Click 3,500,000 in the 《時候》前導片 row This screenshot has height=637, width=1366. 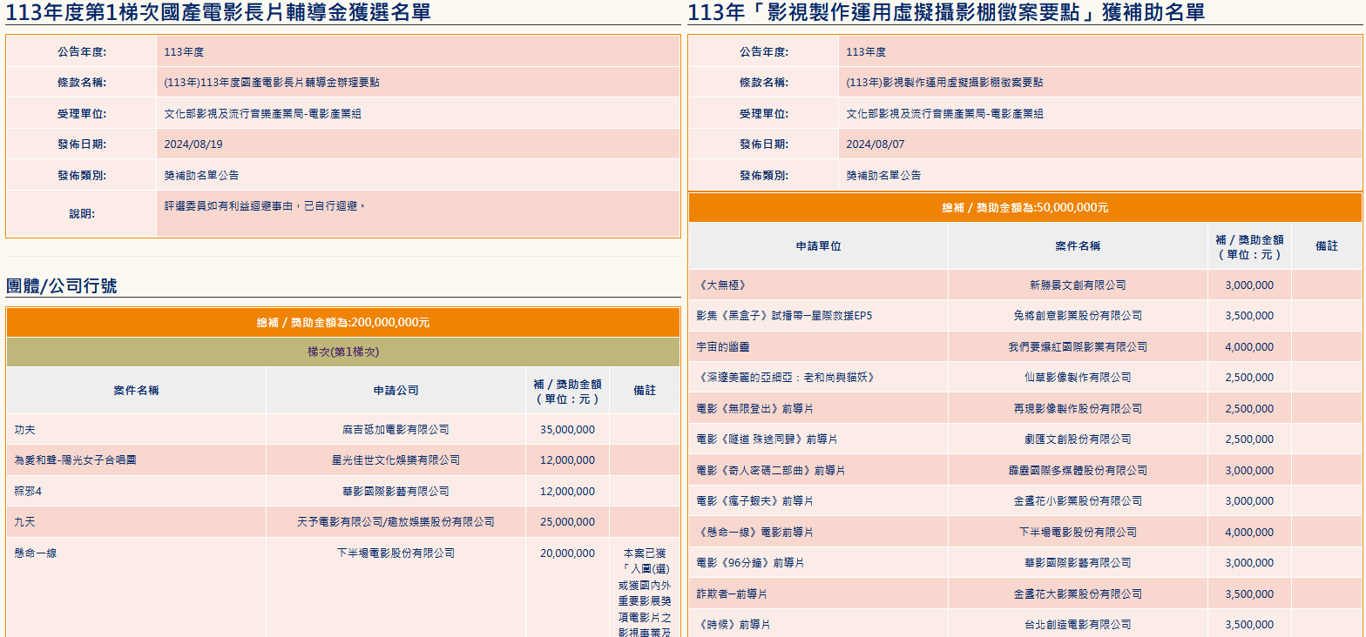coord(1249,625)
